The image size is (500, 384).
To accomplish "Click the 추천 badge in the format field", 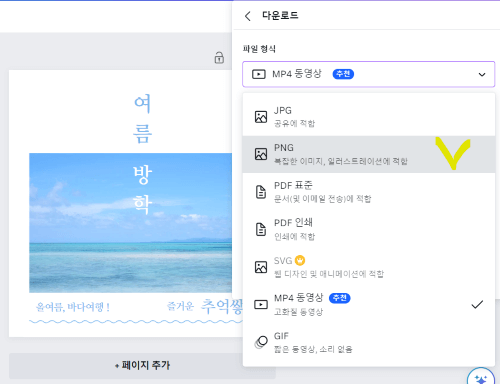I will tap(343, 74).
